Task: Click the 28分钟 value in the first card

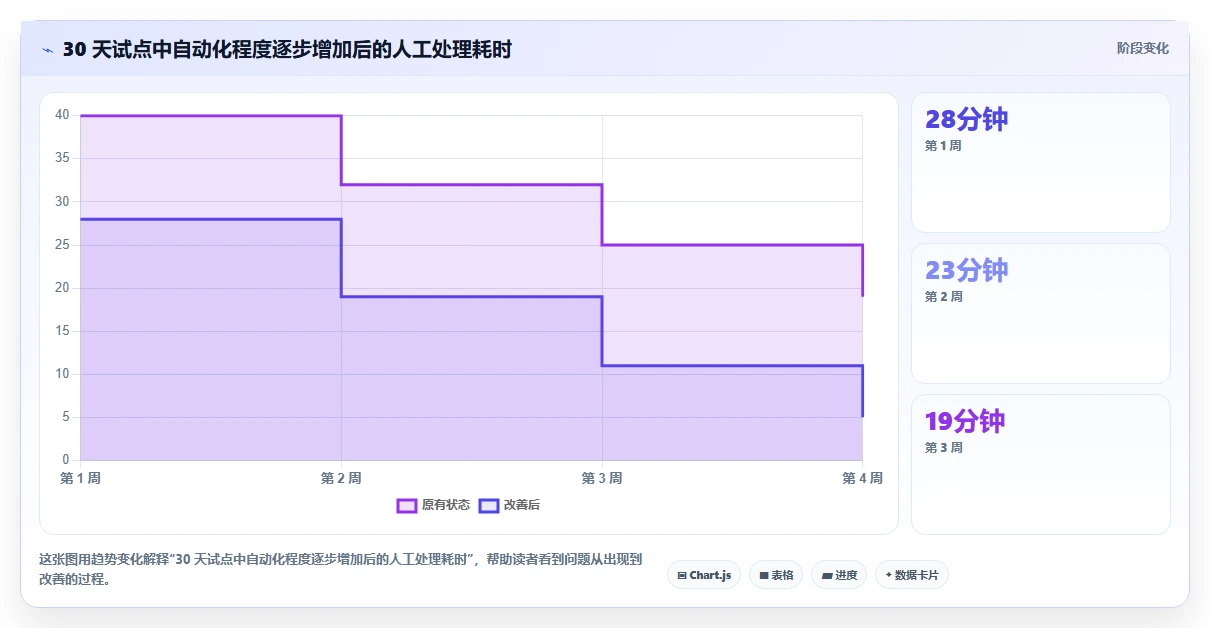Action: (x=966, y=120)
